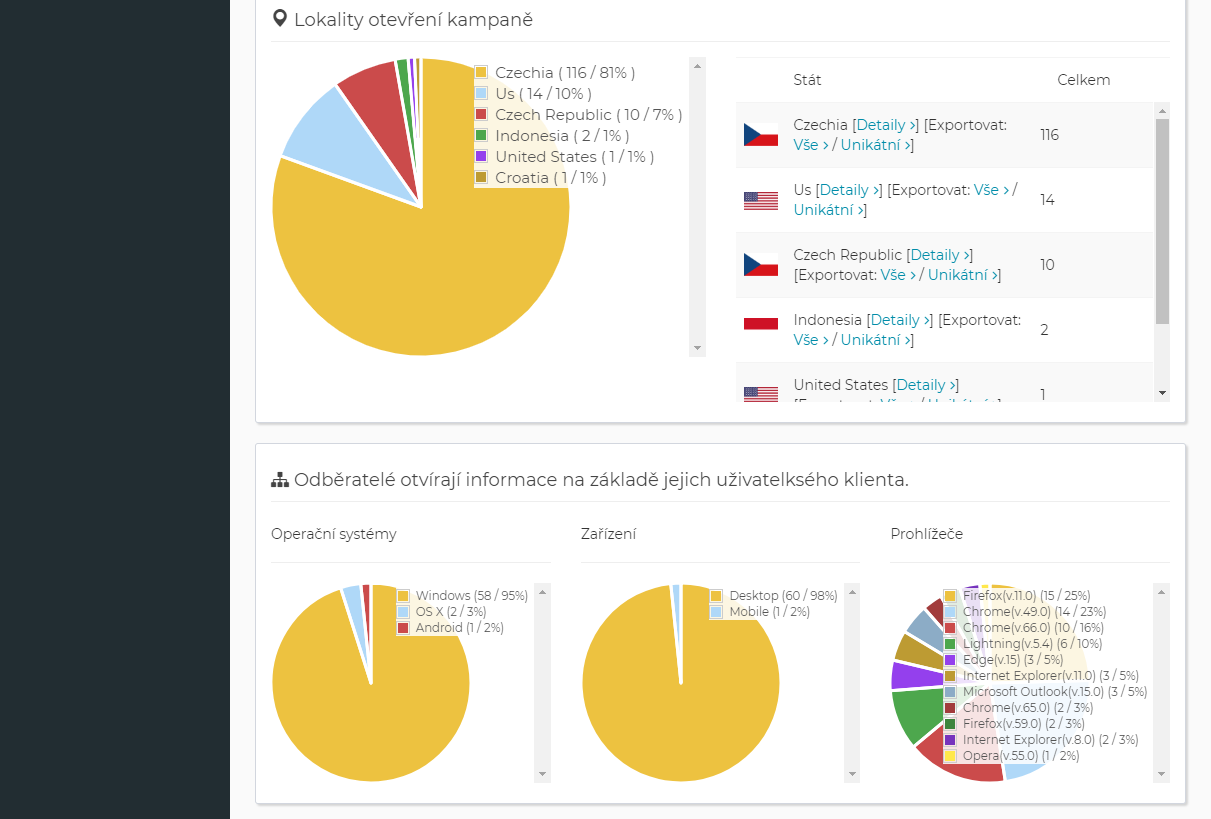Toggle Firefox(v.11.0) legend entry
The width and height of the screenshot is (1211, 819).
pos(1000,596)
